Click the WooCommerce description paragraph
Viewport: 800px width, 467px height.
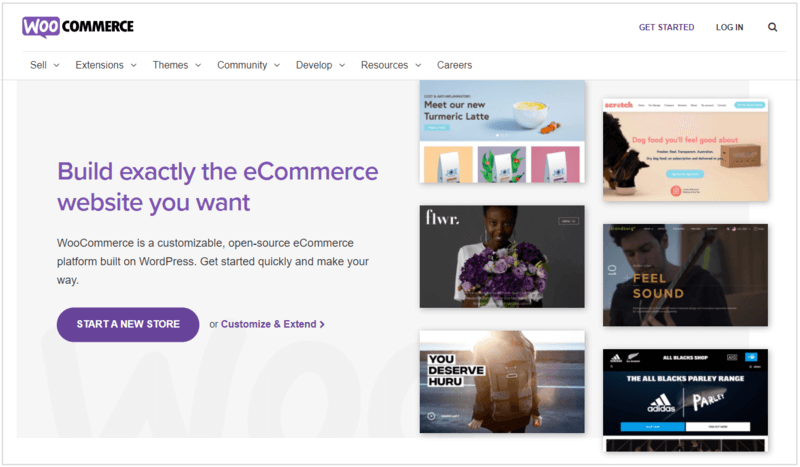click(x=213, y=261)
